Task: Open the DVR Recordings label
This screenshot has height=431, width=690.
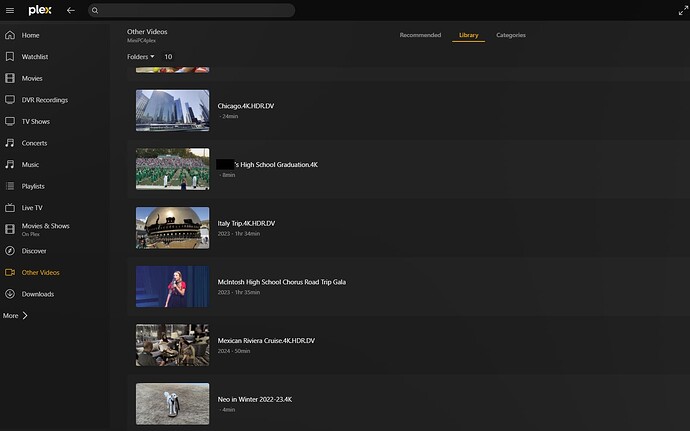Action: pyautogui.click(x=45, y=100)
